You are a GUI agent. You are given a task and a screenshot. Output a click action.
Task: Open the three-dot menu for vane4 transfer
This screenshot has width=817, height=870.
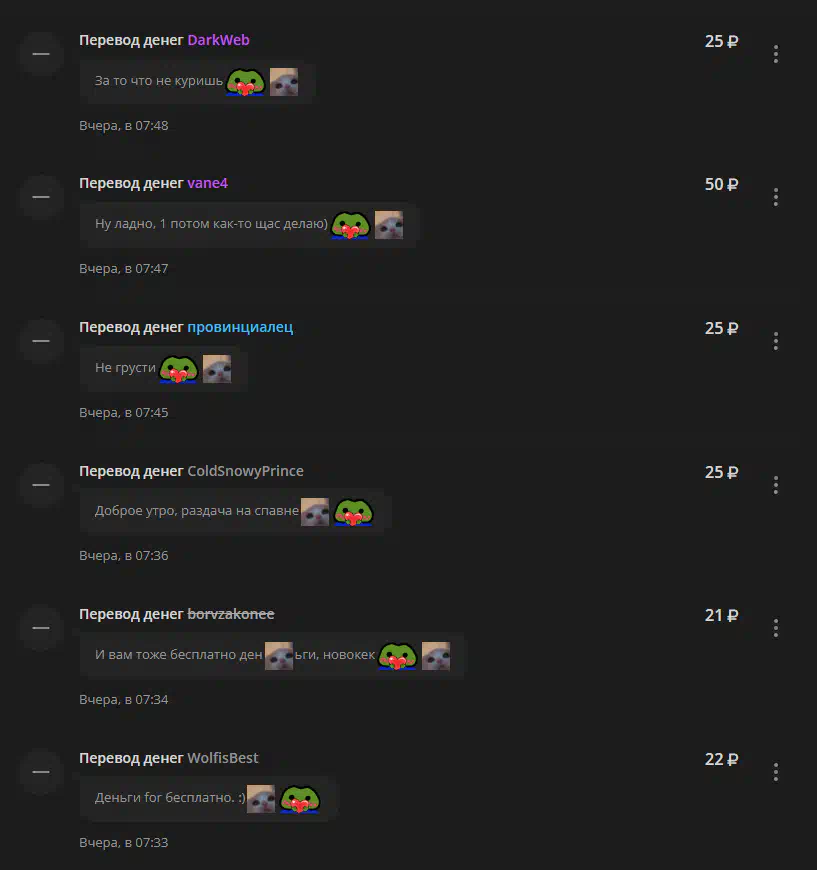[x=775, y=197]
